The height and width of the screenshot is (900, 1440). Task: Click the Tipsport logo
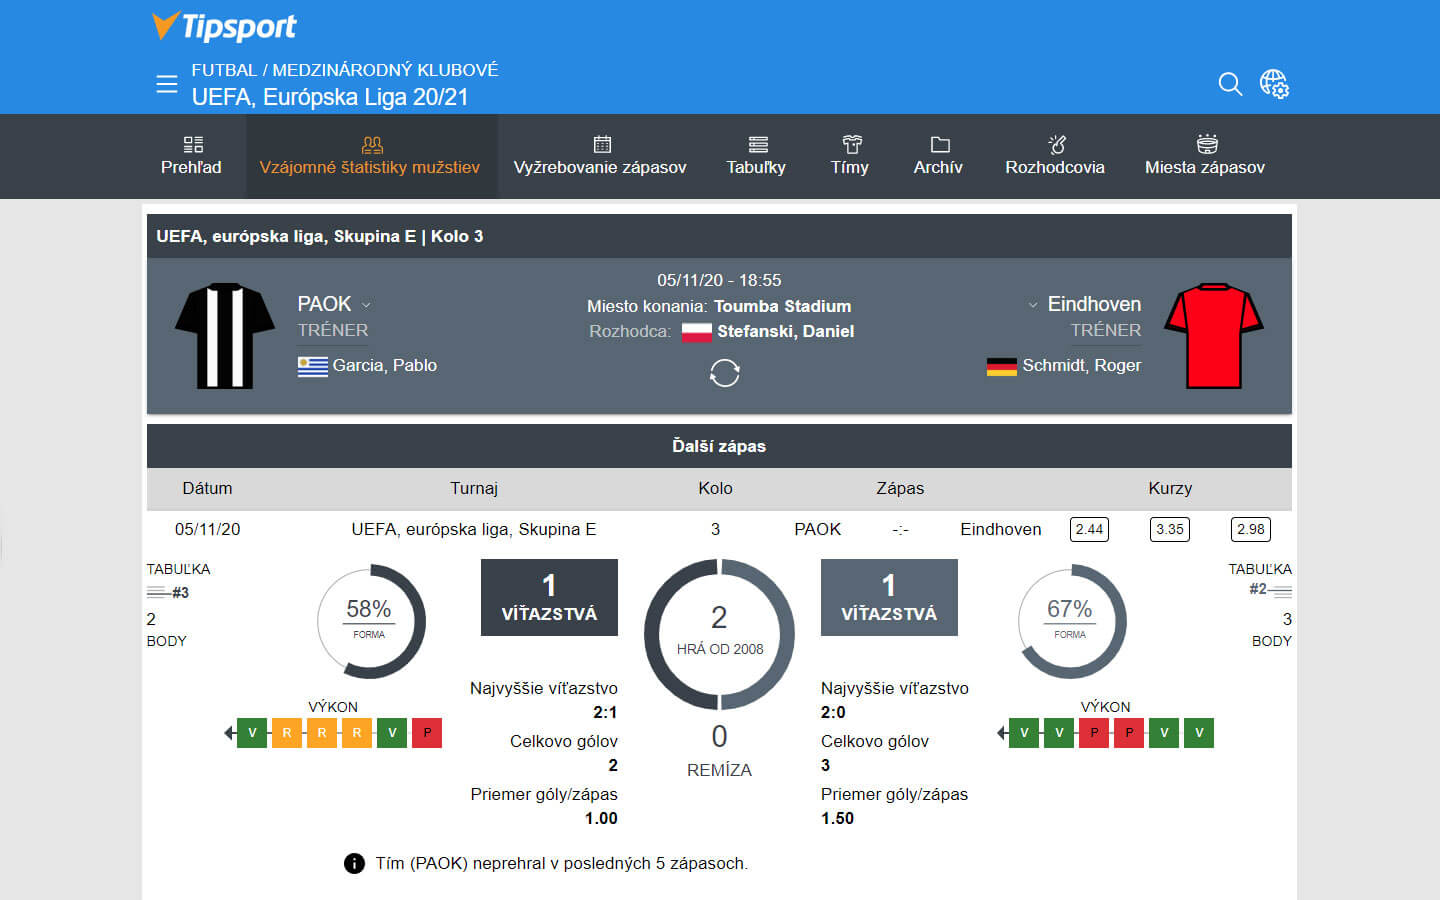[224, 26]
